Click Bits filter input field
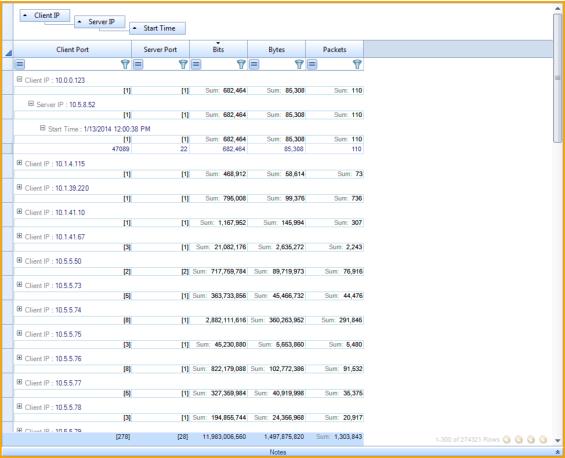 [219, 65]
